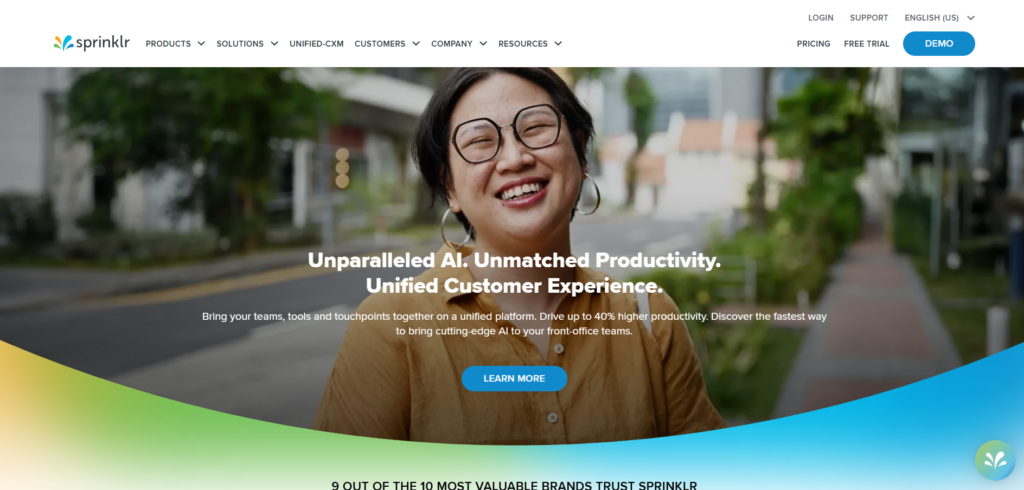This screenshot has width=1024, height=490.
Task: Open the Unified-CXM menu item
Action: (x=317, y=44)
